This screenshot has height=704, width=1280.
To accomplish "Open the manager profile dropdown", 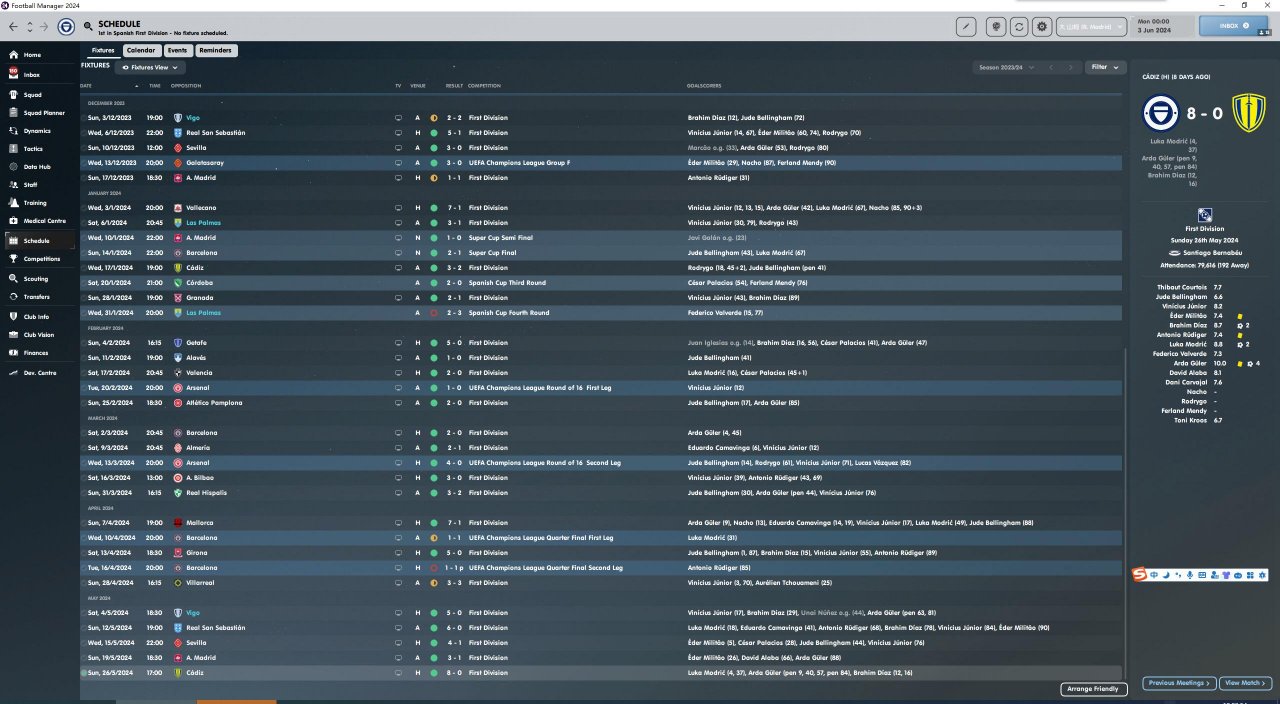I will coord(1092,27).
